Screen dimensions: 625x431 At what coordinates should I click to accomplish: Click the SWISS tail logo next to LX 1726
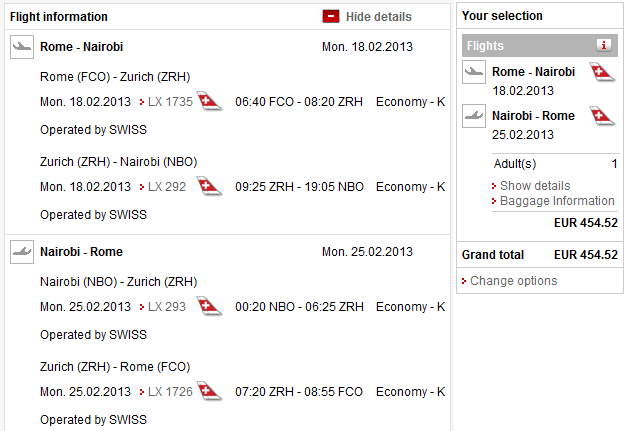209,392
